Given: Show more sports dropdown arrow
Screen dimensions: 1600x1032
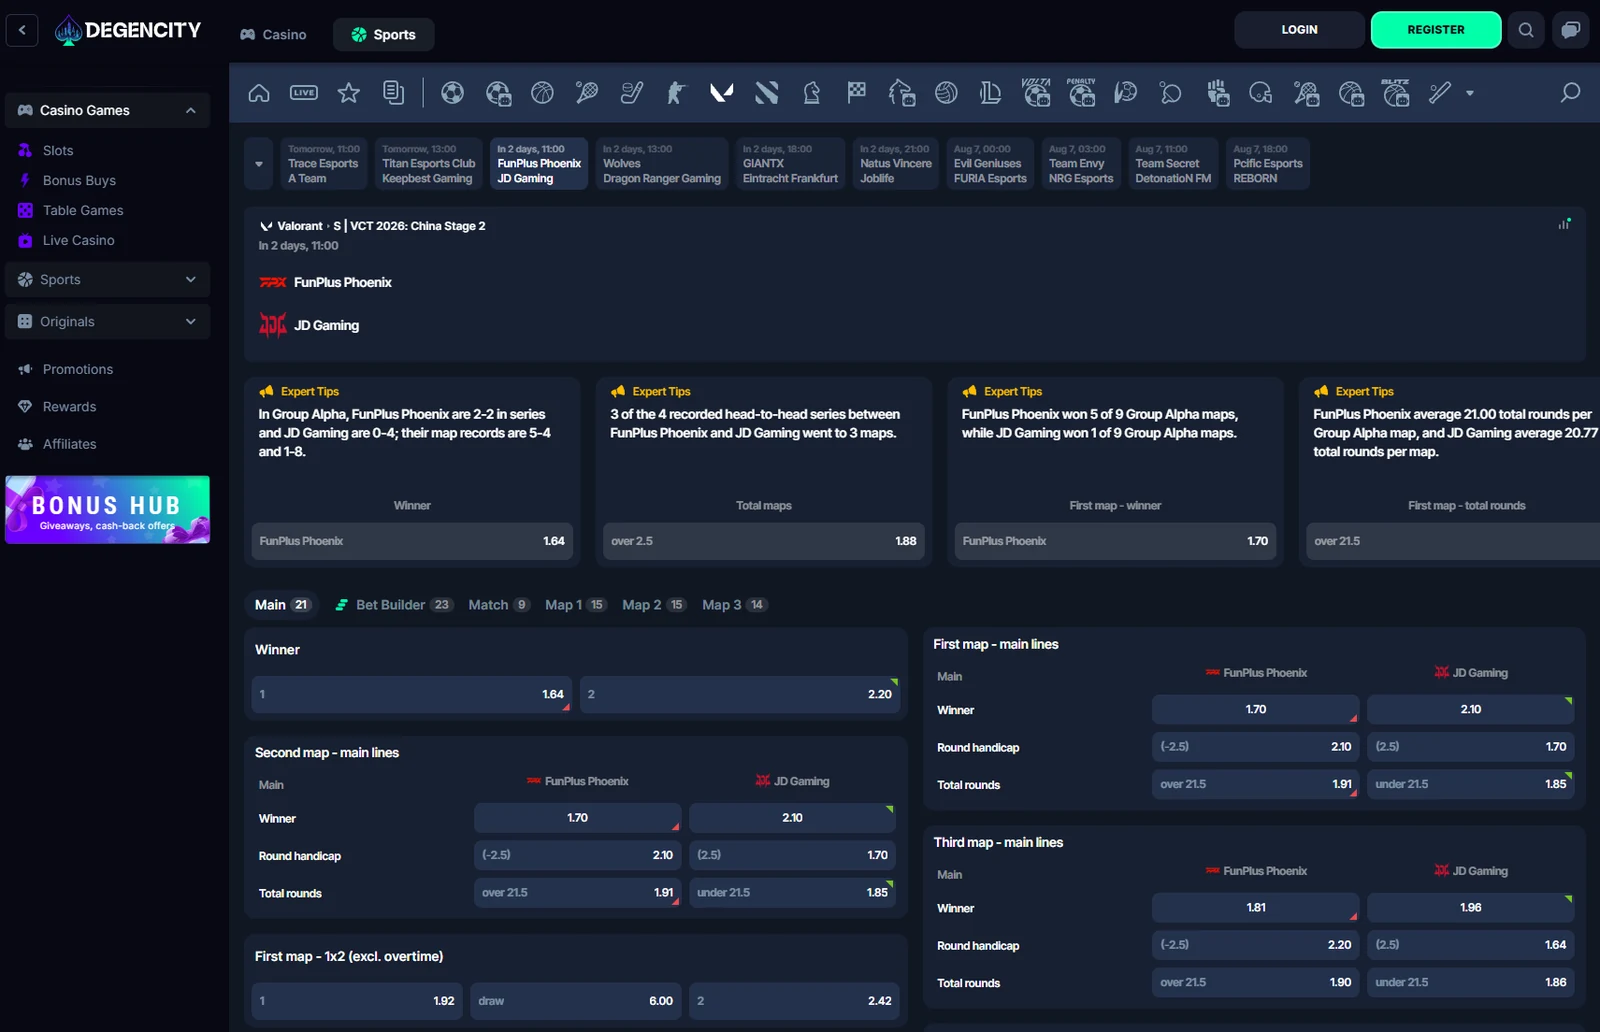Looking at the screenshot, I should 1470,93.
